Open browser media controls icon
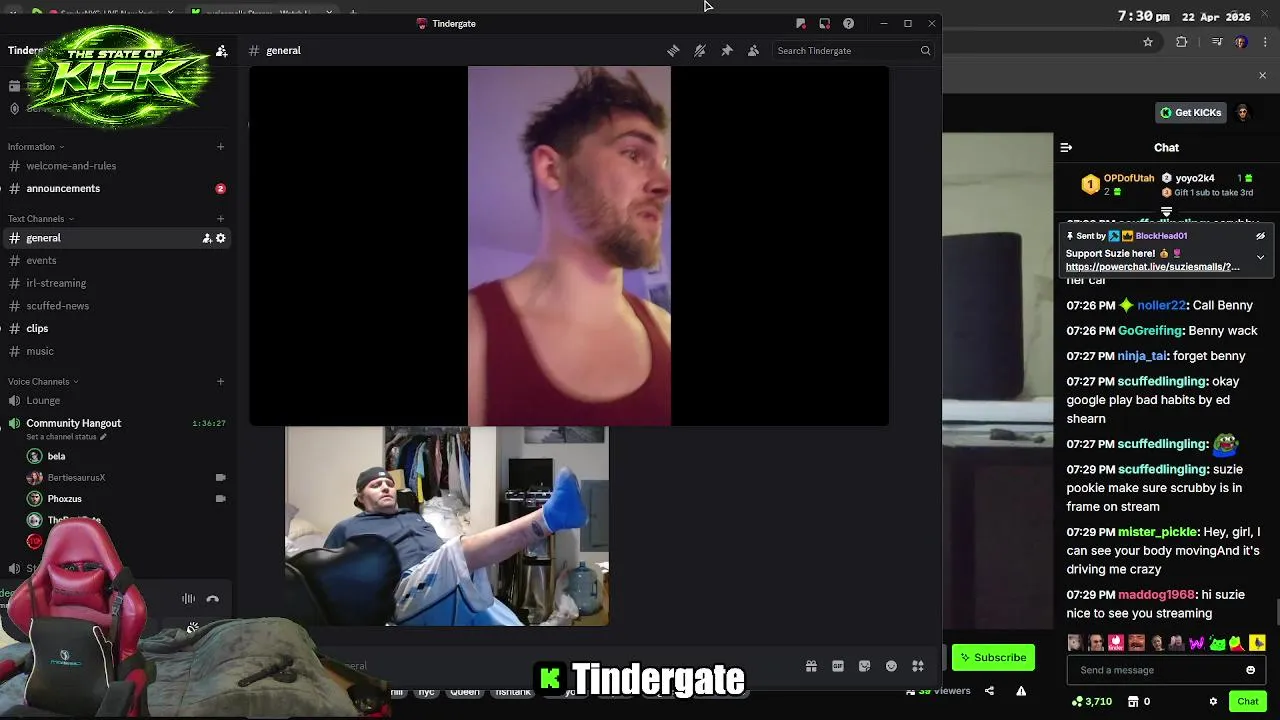The image size is (1280, 720). tap(1217, 42)
